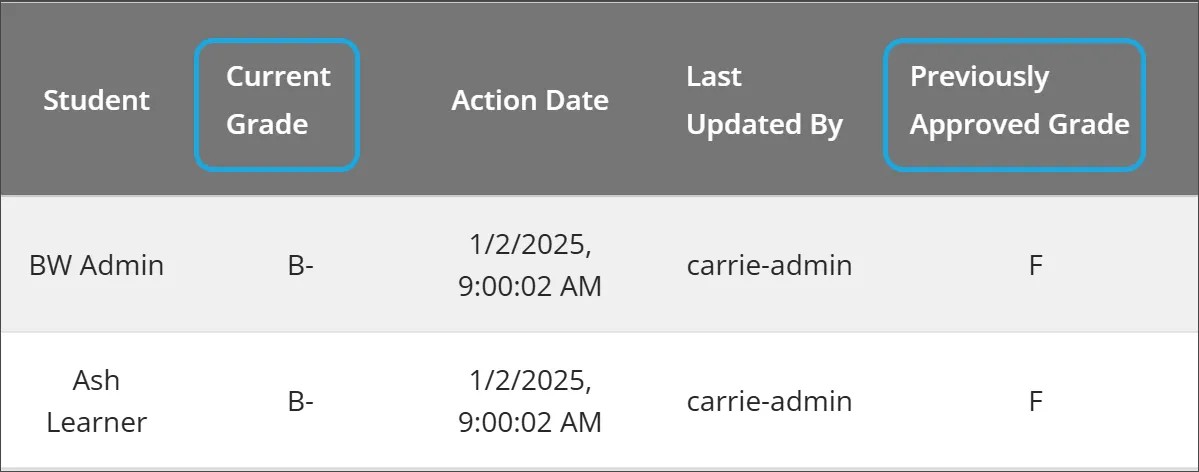Select the 9:00:02 AM time in Ash Learner's row

(x=530, y=422)
